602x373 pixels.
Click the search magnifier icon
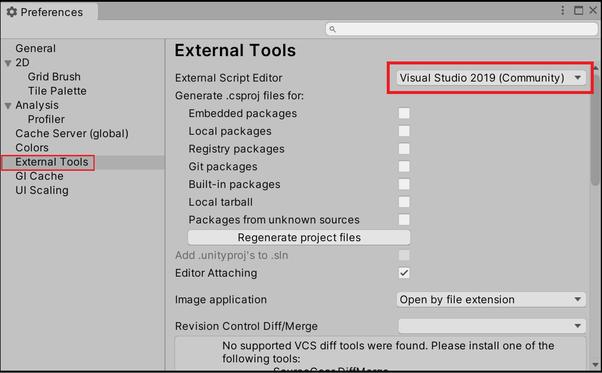tap(332, 29)
